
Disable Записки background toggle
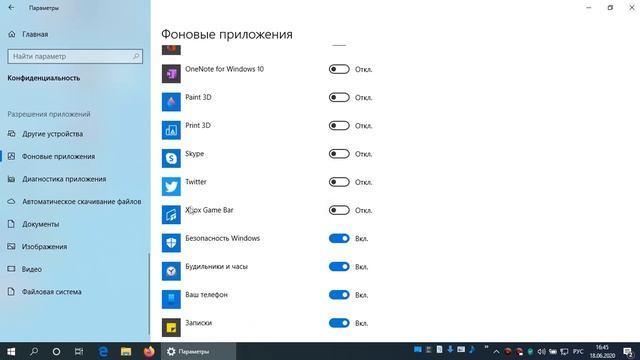[x=339, y=323]
